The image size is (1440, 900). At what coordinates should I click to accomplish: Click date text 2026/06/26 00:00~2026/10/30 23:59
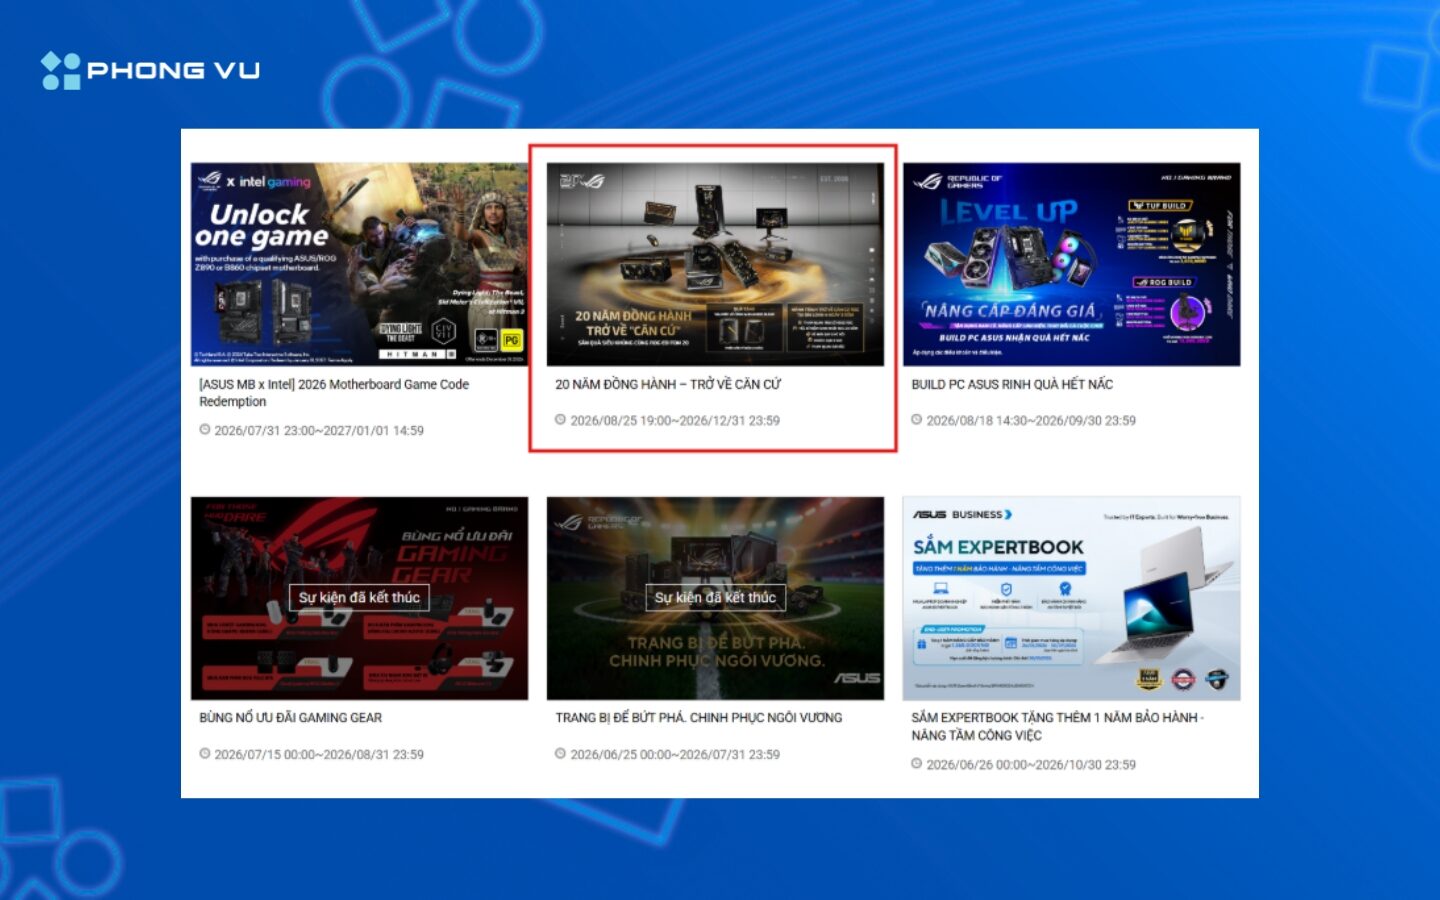coord(1031,765)
